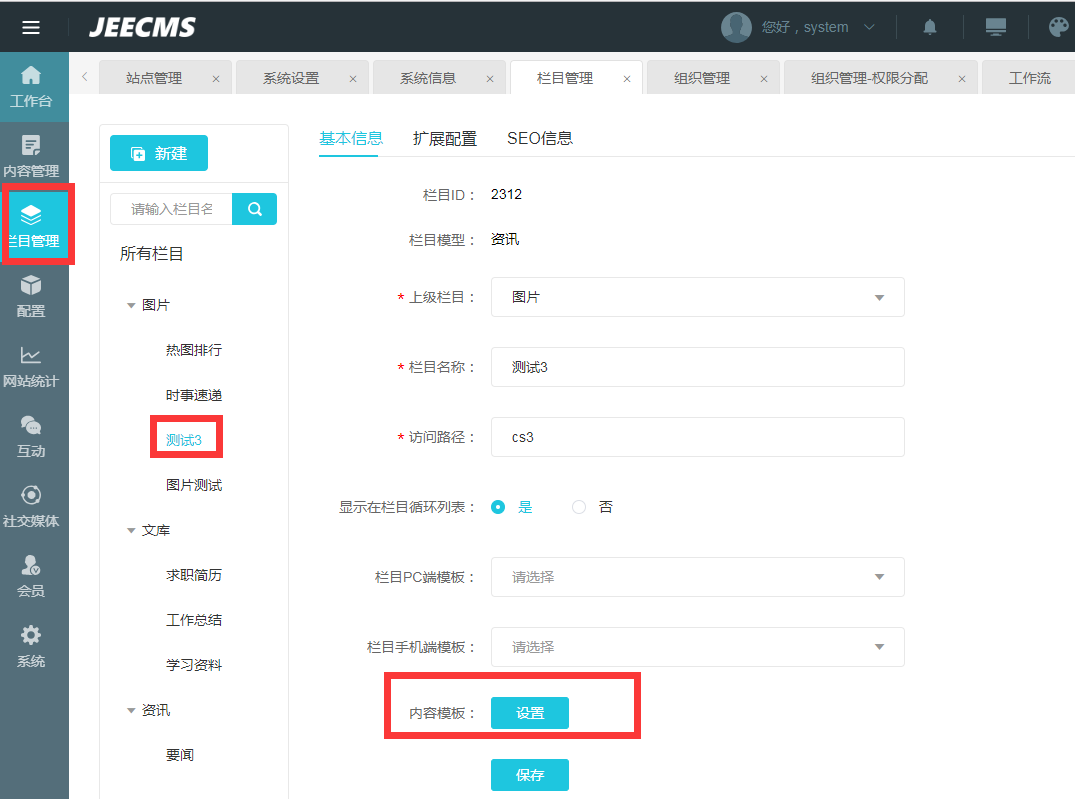Open 网站统计 in the sidebar
Viewport: 1075px width, 799px height.
click(x=31, y=366)
